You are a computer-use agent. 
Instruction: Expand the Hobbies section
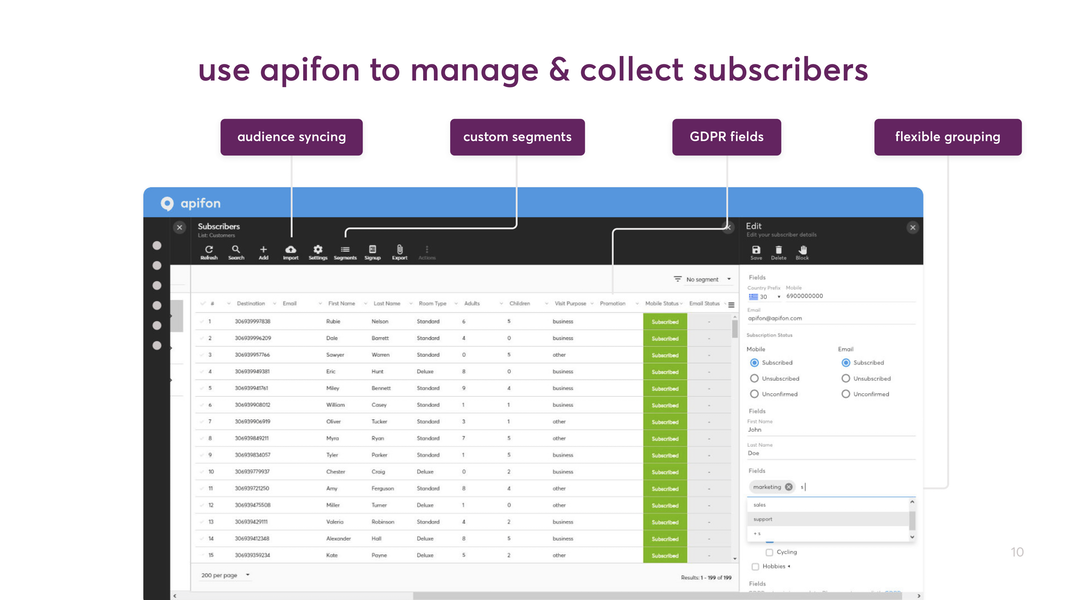pos(755,566)
